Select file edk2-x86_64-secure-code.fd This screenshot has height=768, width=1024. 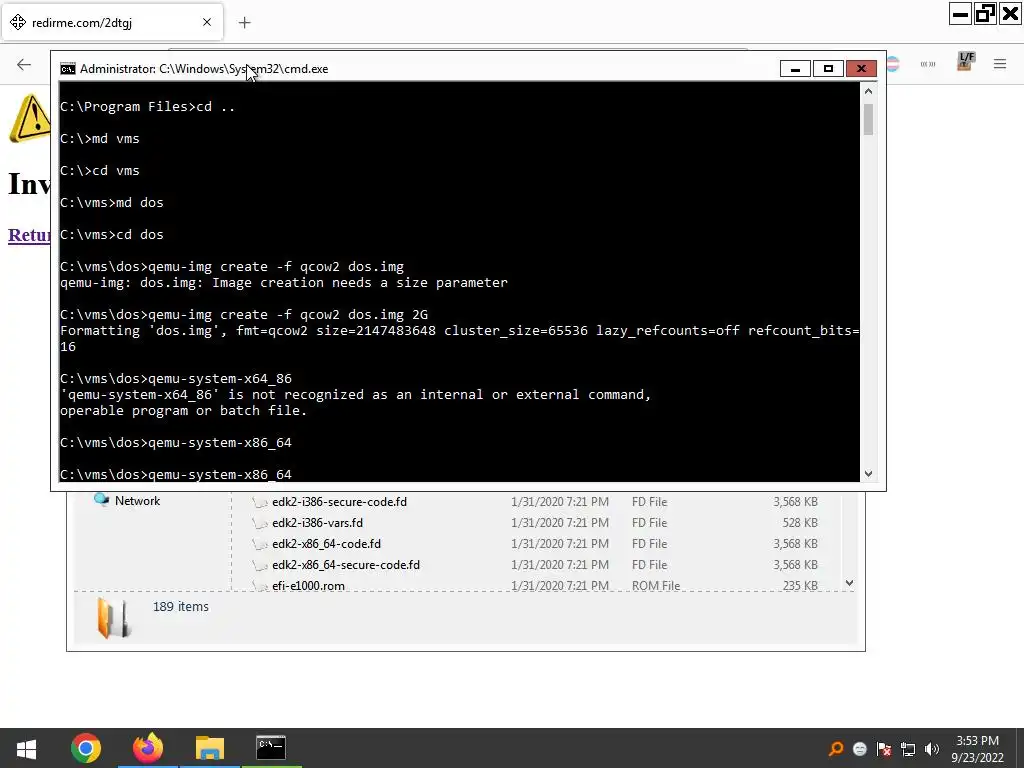[x=345, y=564]
